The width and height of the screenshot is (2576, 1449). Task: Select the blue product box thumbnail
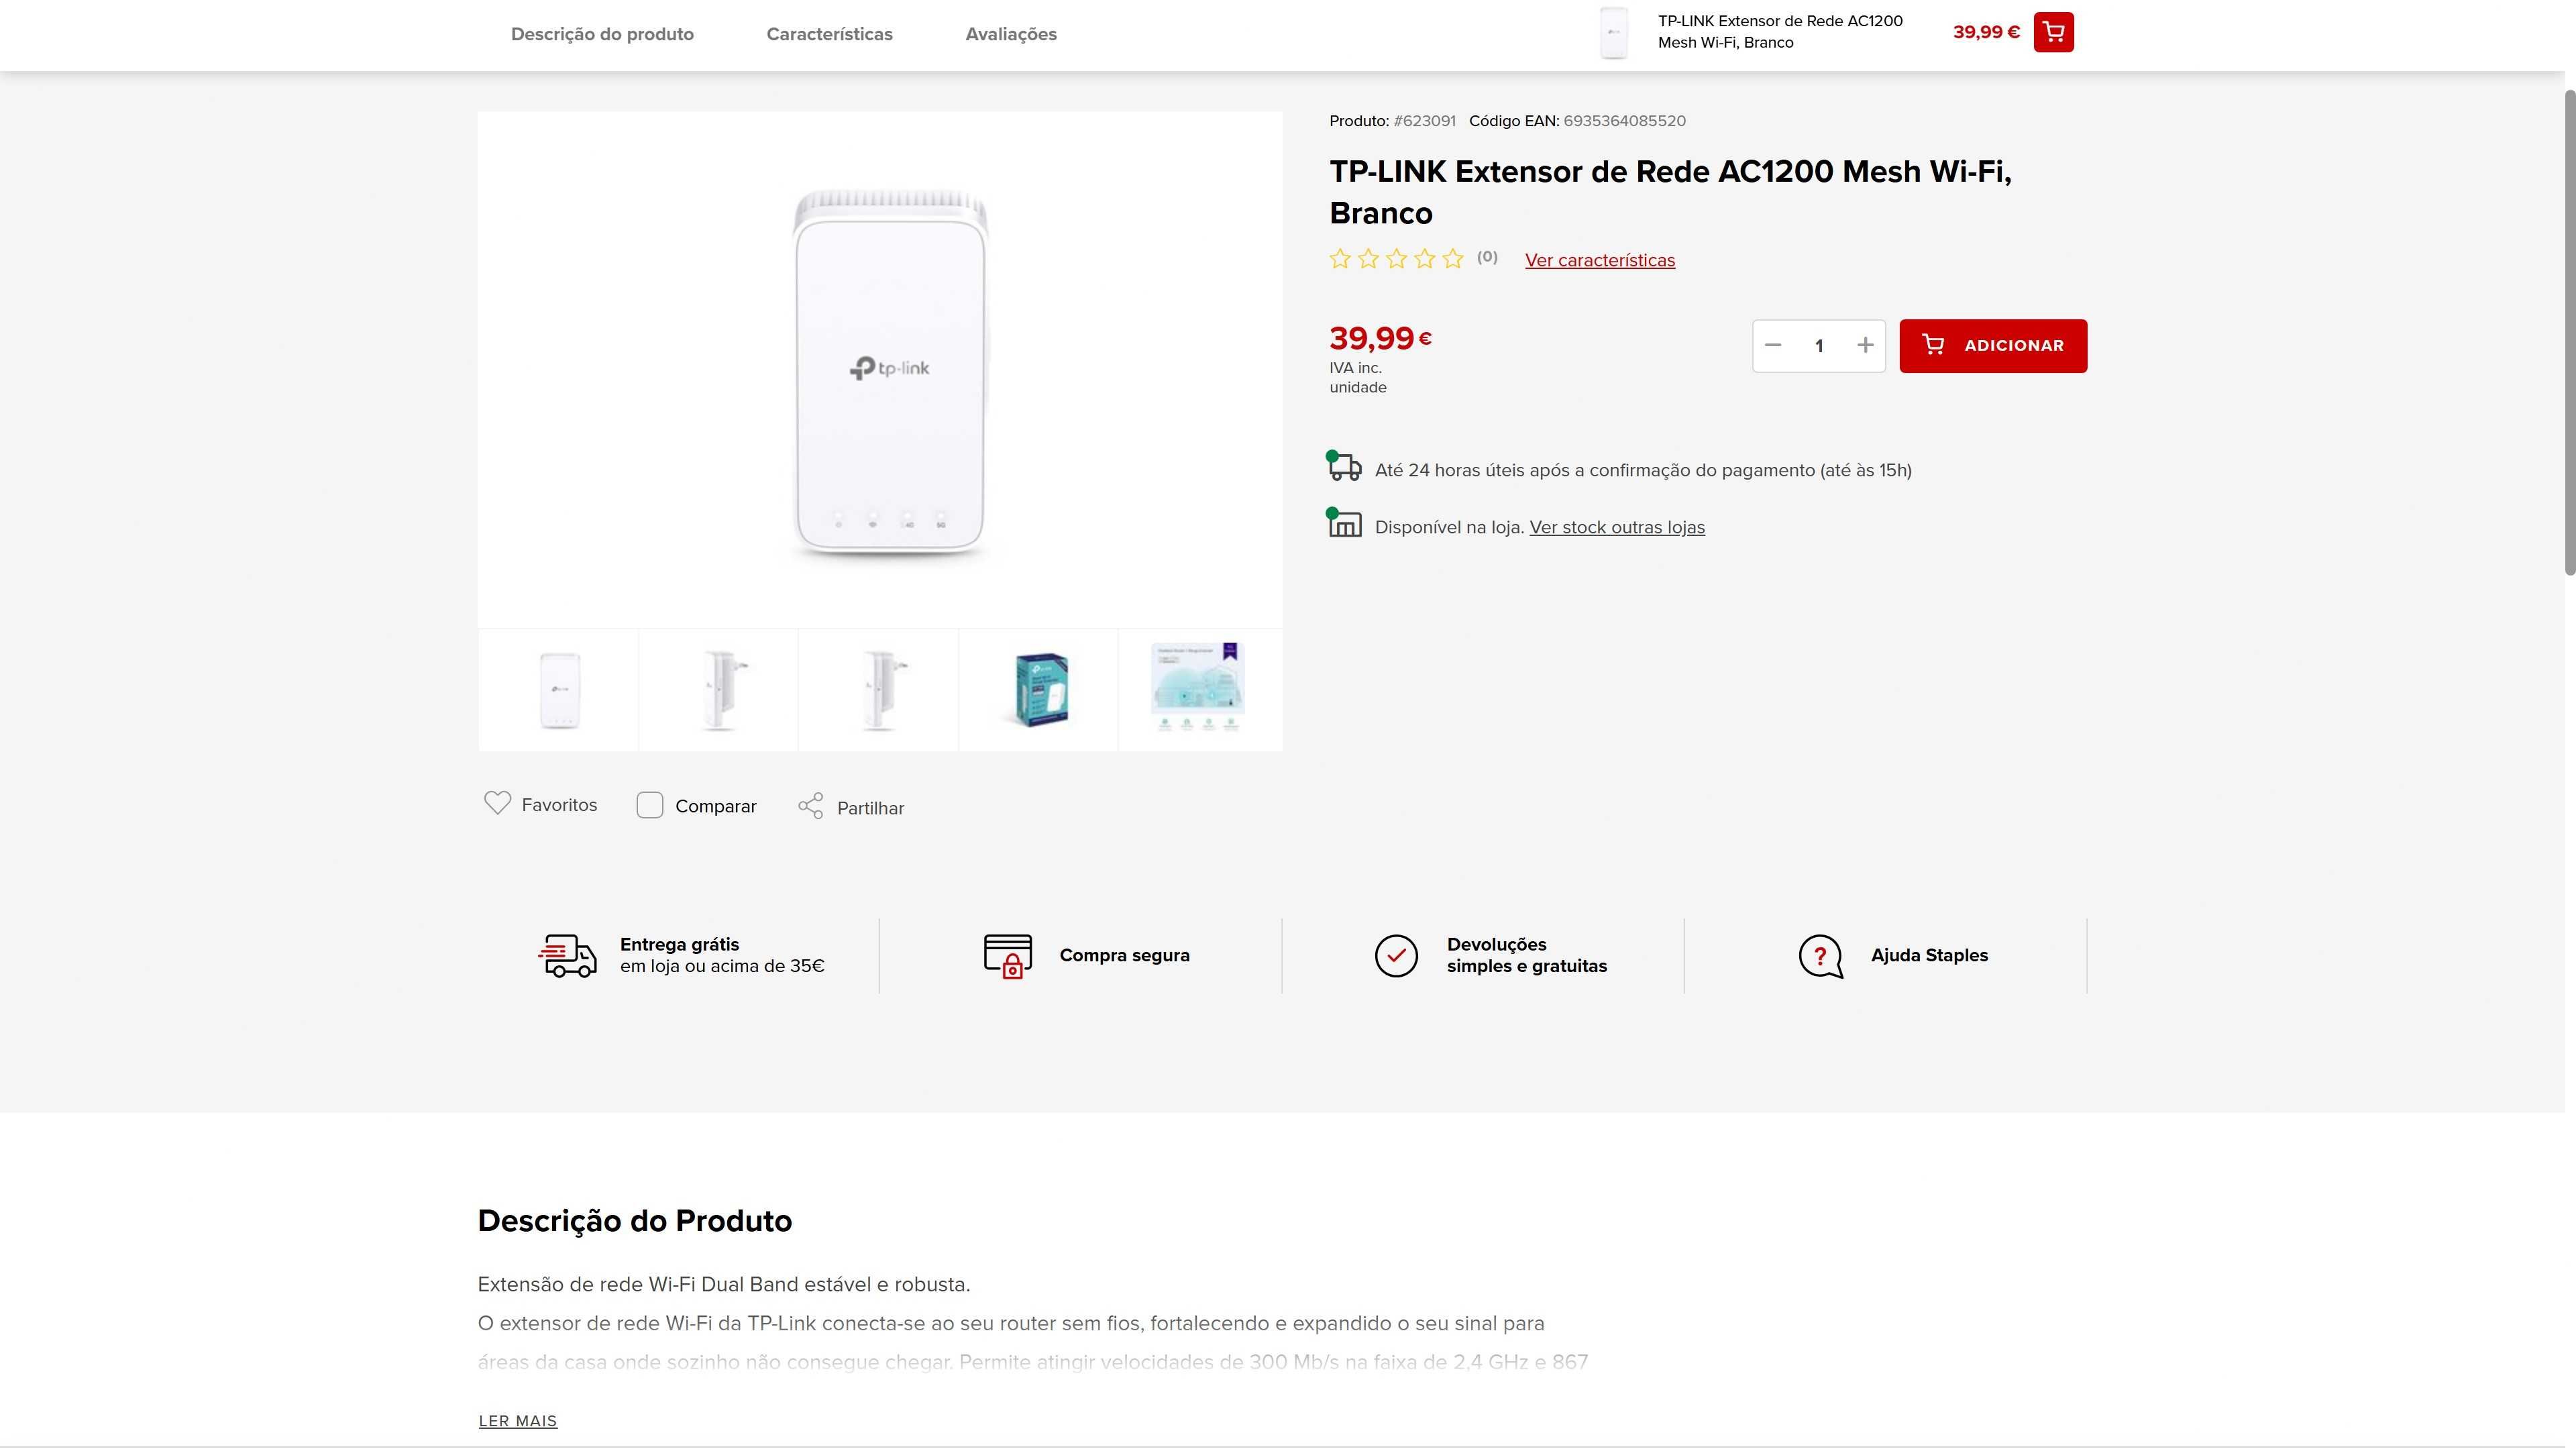(x=1039, y=690)
